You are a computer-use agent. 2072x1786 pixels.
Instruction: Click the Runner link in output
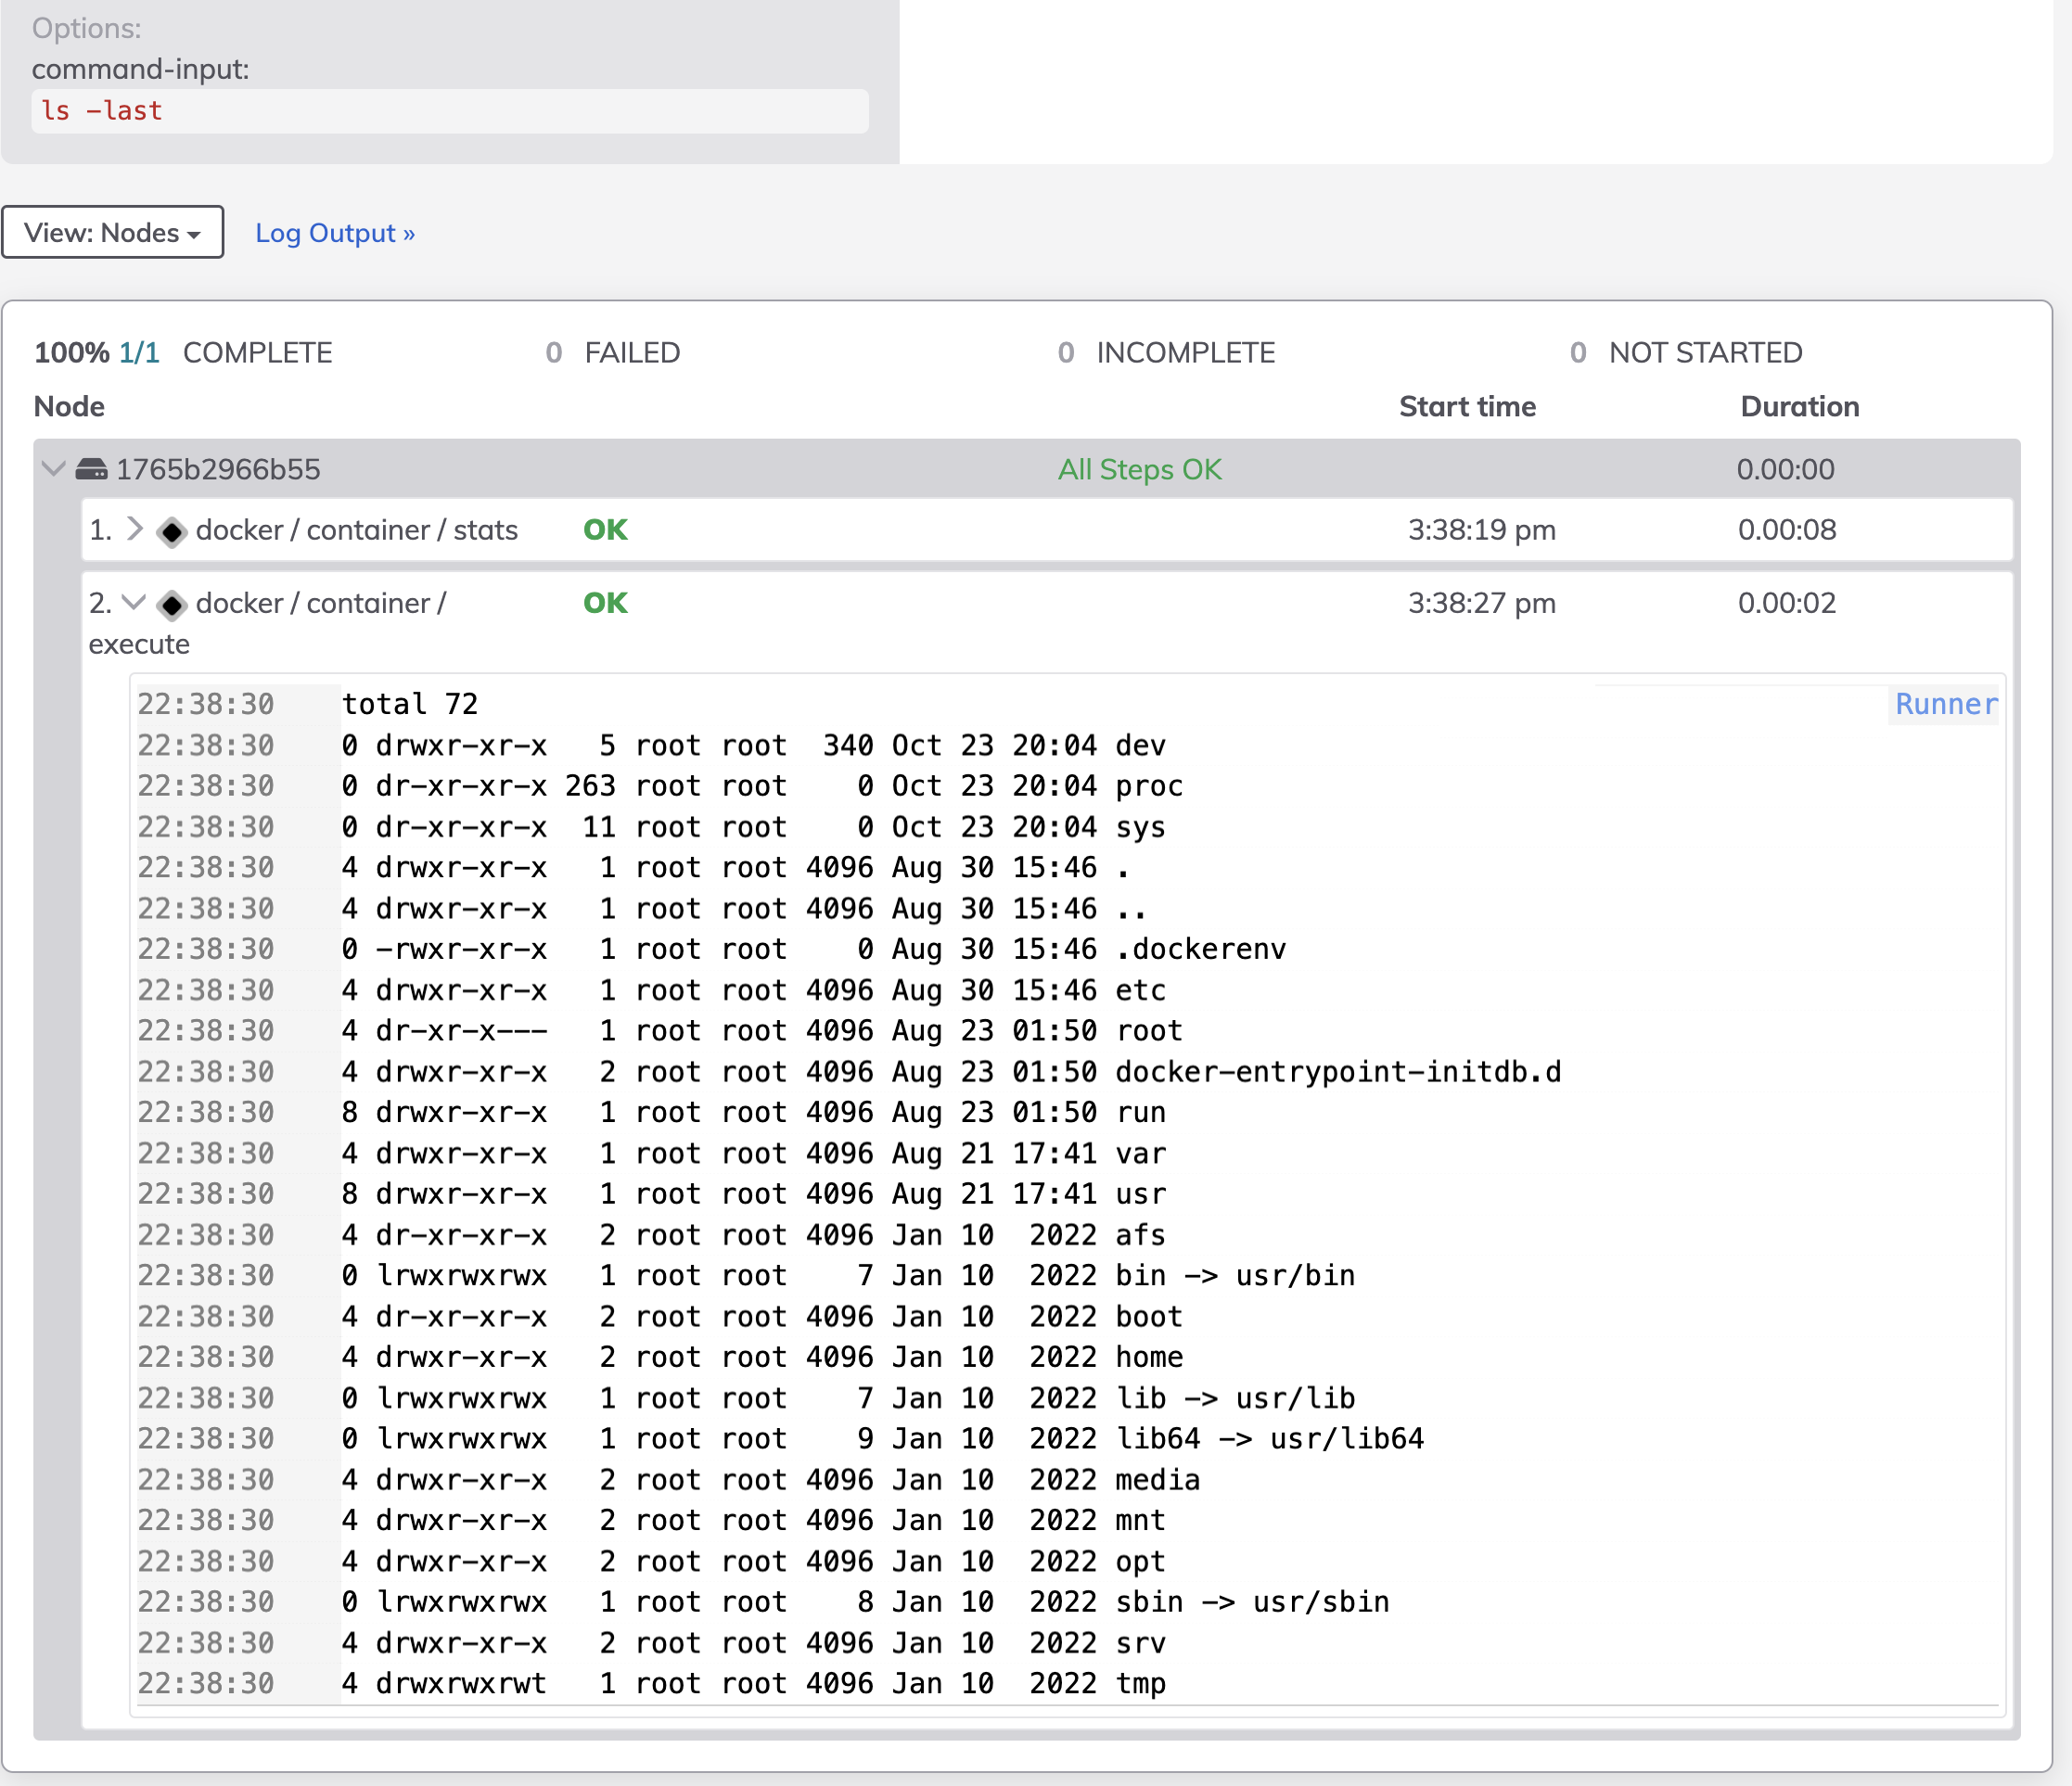[1946, 704]
